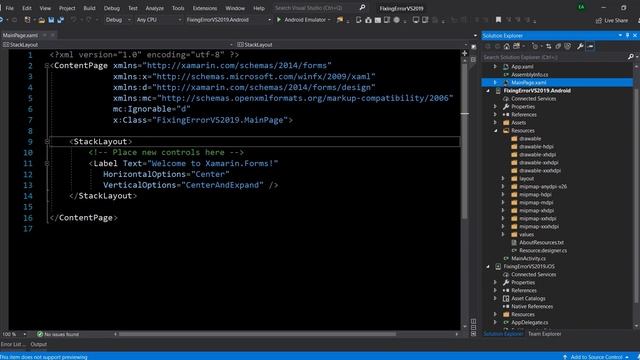Toggle bookmark on current line
The width and height of the screenshot is (640, 360).
(498, 20)
